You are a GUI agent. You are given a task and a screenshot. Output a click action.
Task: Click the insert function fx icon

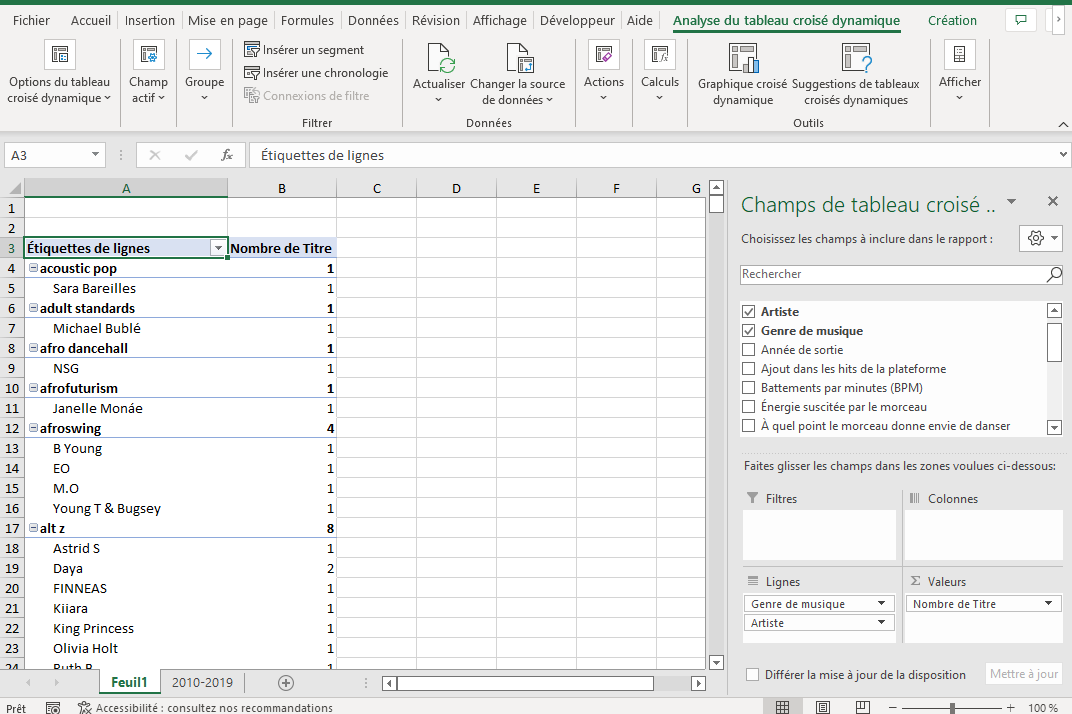point(227,155)
